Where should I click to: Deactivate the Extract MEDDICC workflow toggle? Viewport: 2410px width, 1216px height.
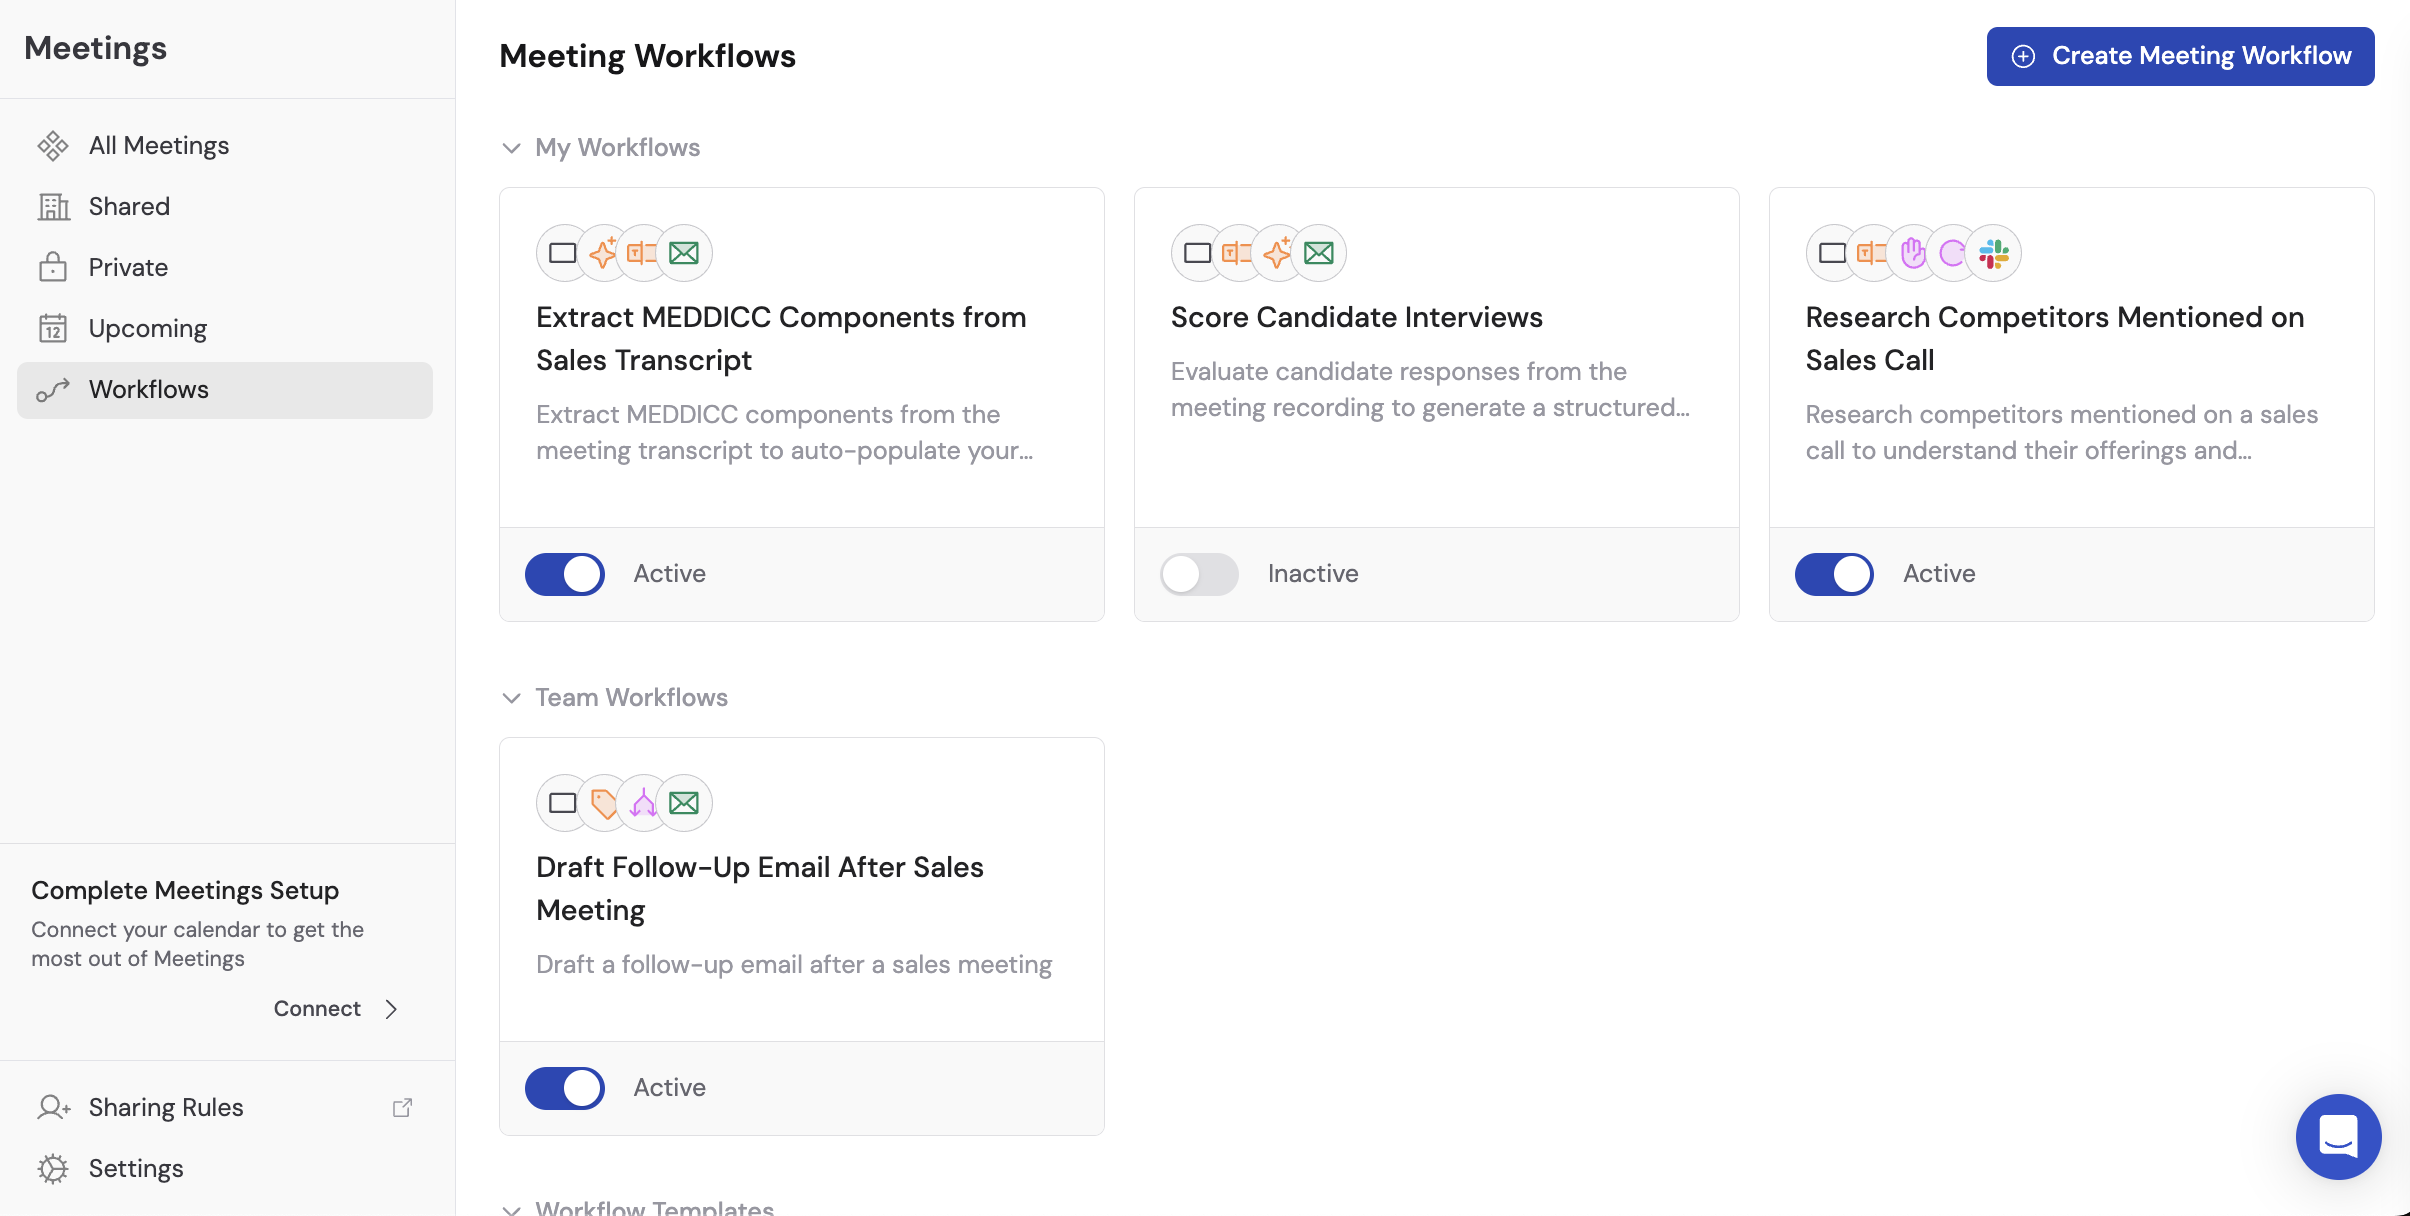(x=565, y=574)
